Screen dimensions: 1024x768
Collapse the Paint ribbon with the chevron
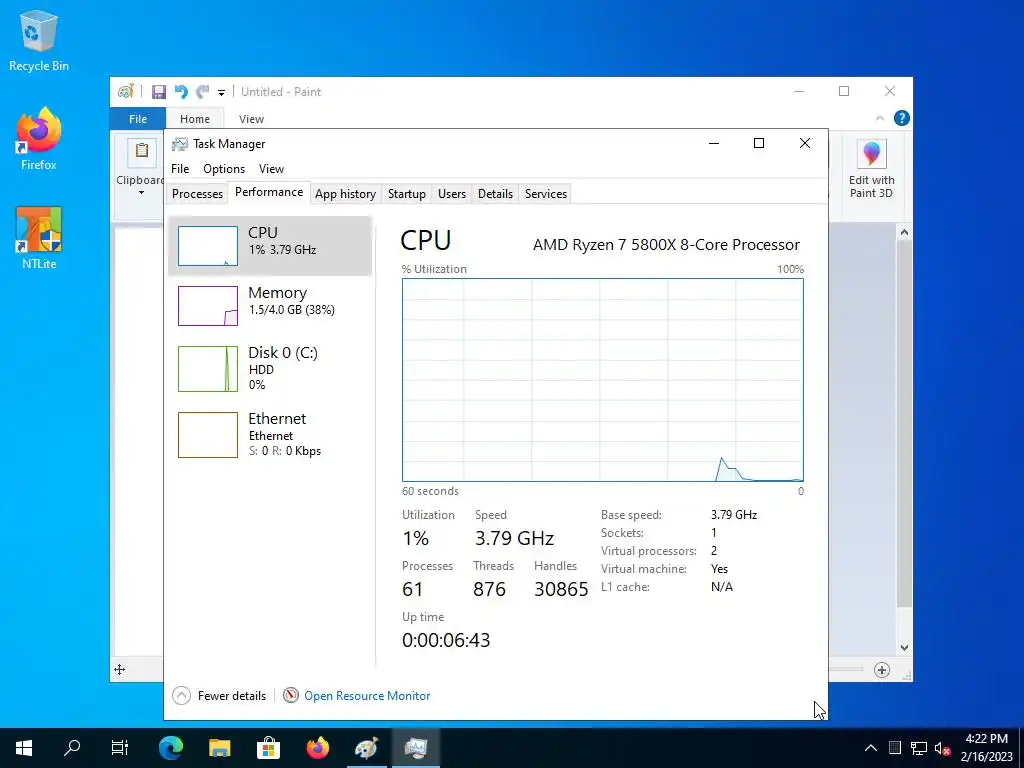[x=880, y=118]
